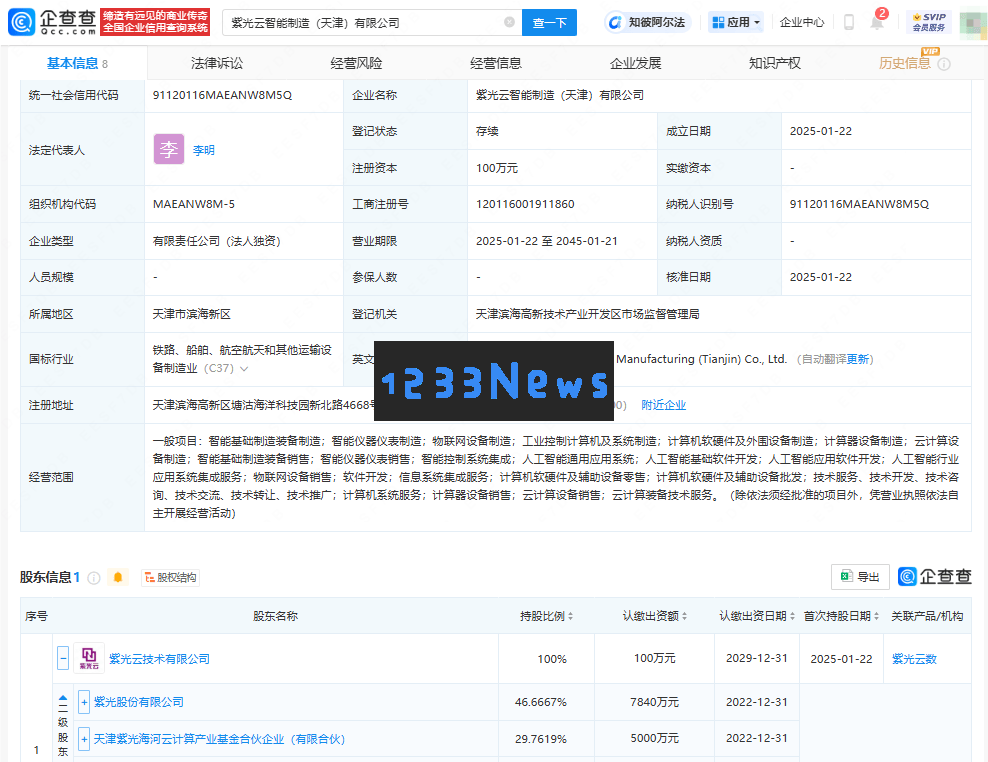Click info icon beside 股东信息 heading

93,577
